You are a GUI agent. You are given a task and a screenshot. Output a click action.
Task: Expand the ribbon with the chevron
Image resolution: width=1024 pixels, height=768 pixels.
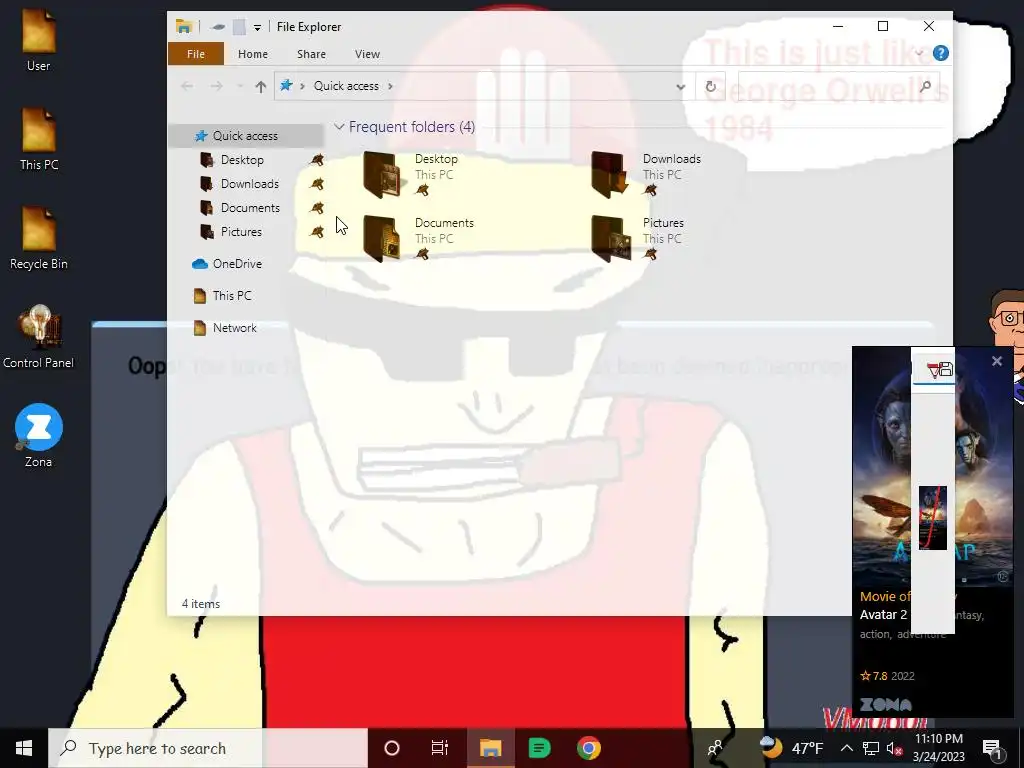click(919, 54)
